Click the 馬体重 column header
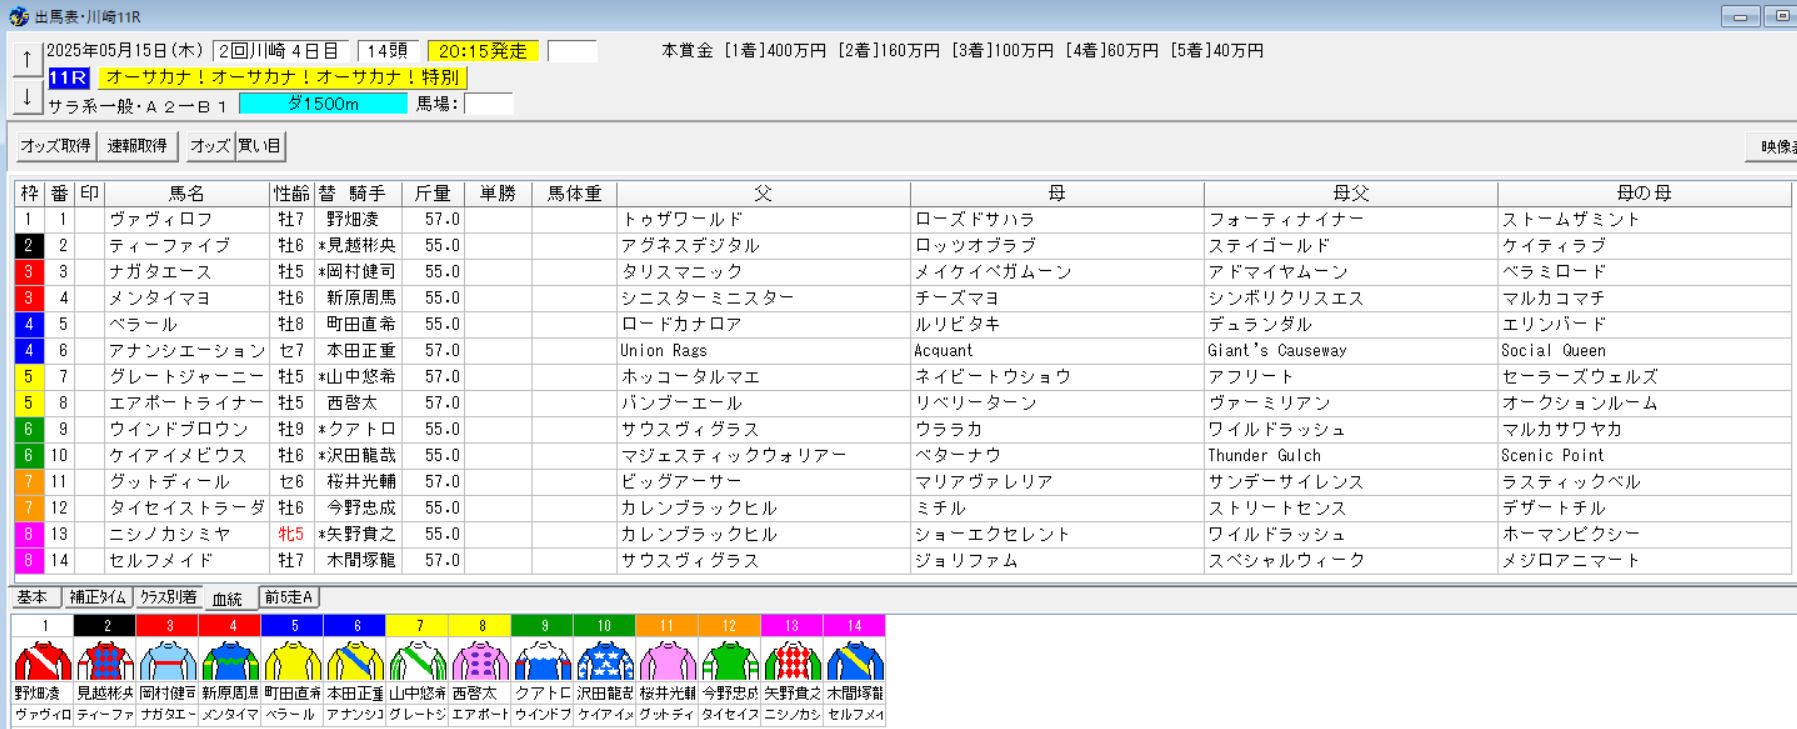Viewport: 1797px width, 729px height. tap(574, 193)
